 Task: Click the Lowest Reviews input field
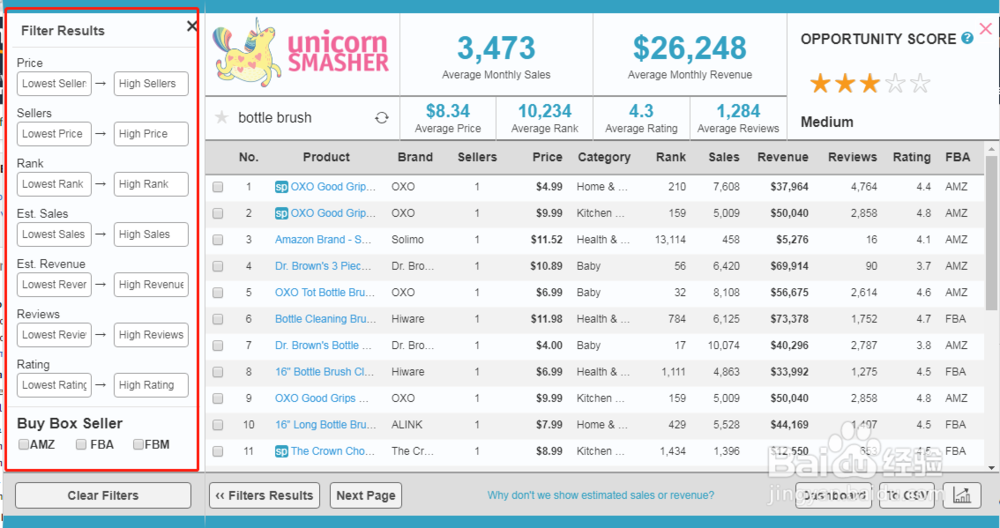(54, 335)
